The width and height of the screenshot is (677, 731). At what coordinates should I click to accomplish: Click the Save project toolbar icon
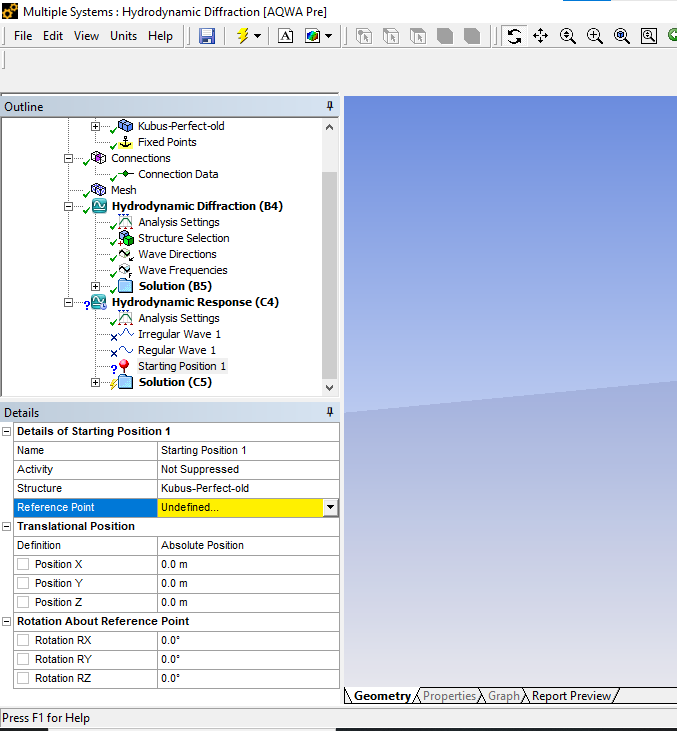[x=207, y=36]
